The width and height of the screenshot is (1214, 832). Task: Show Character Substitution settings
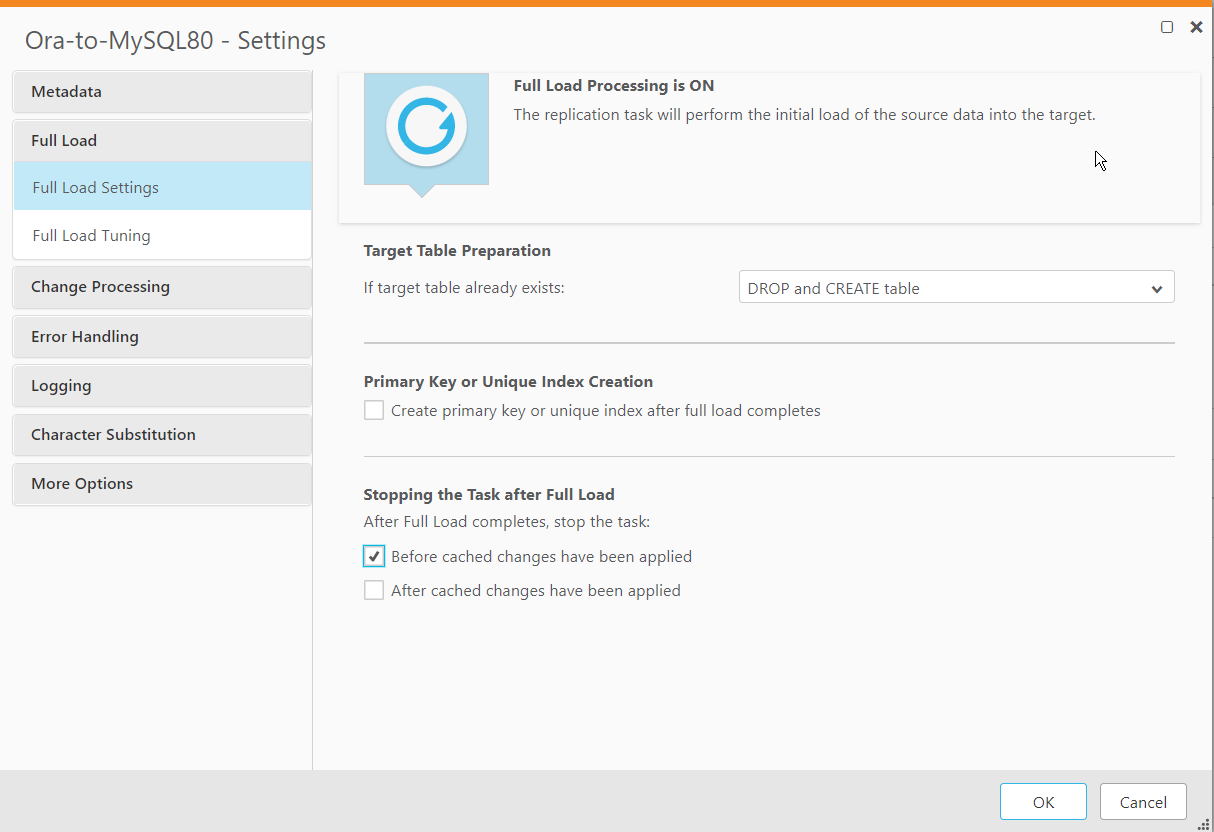coord(162,435)
